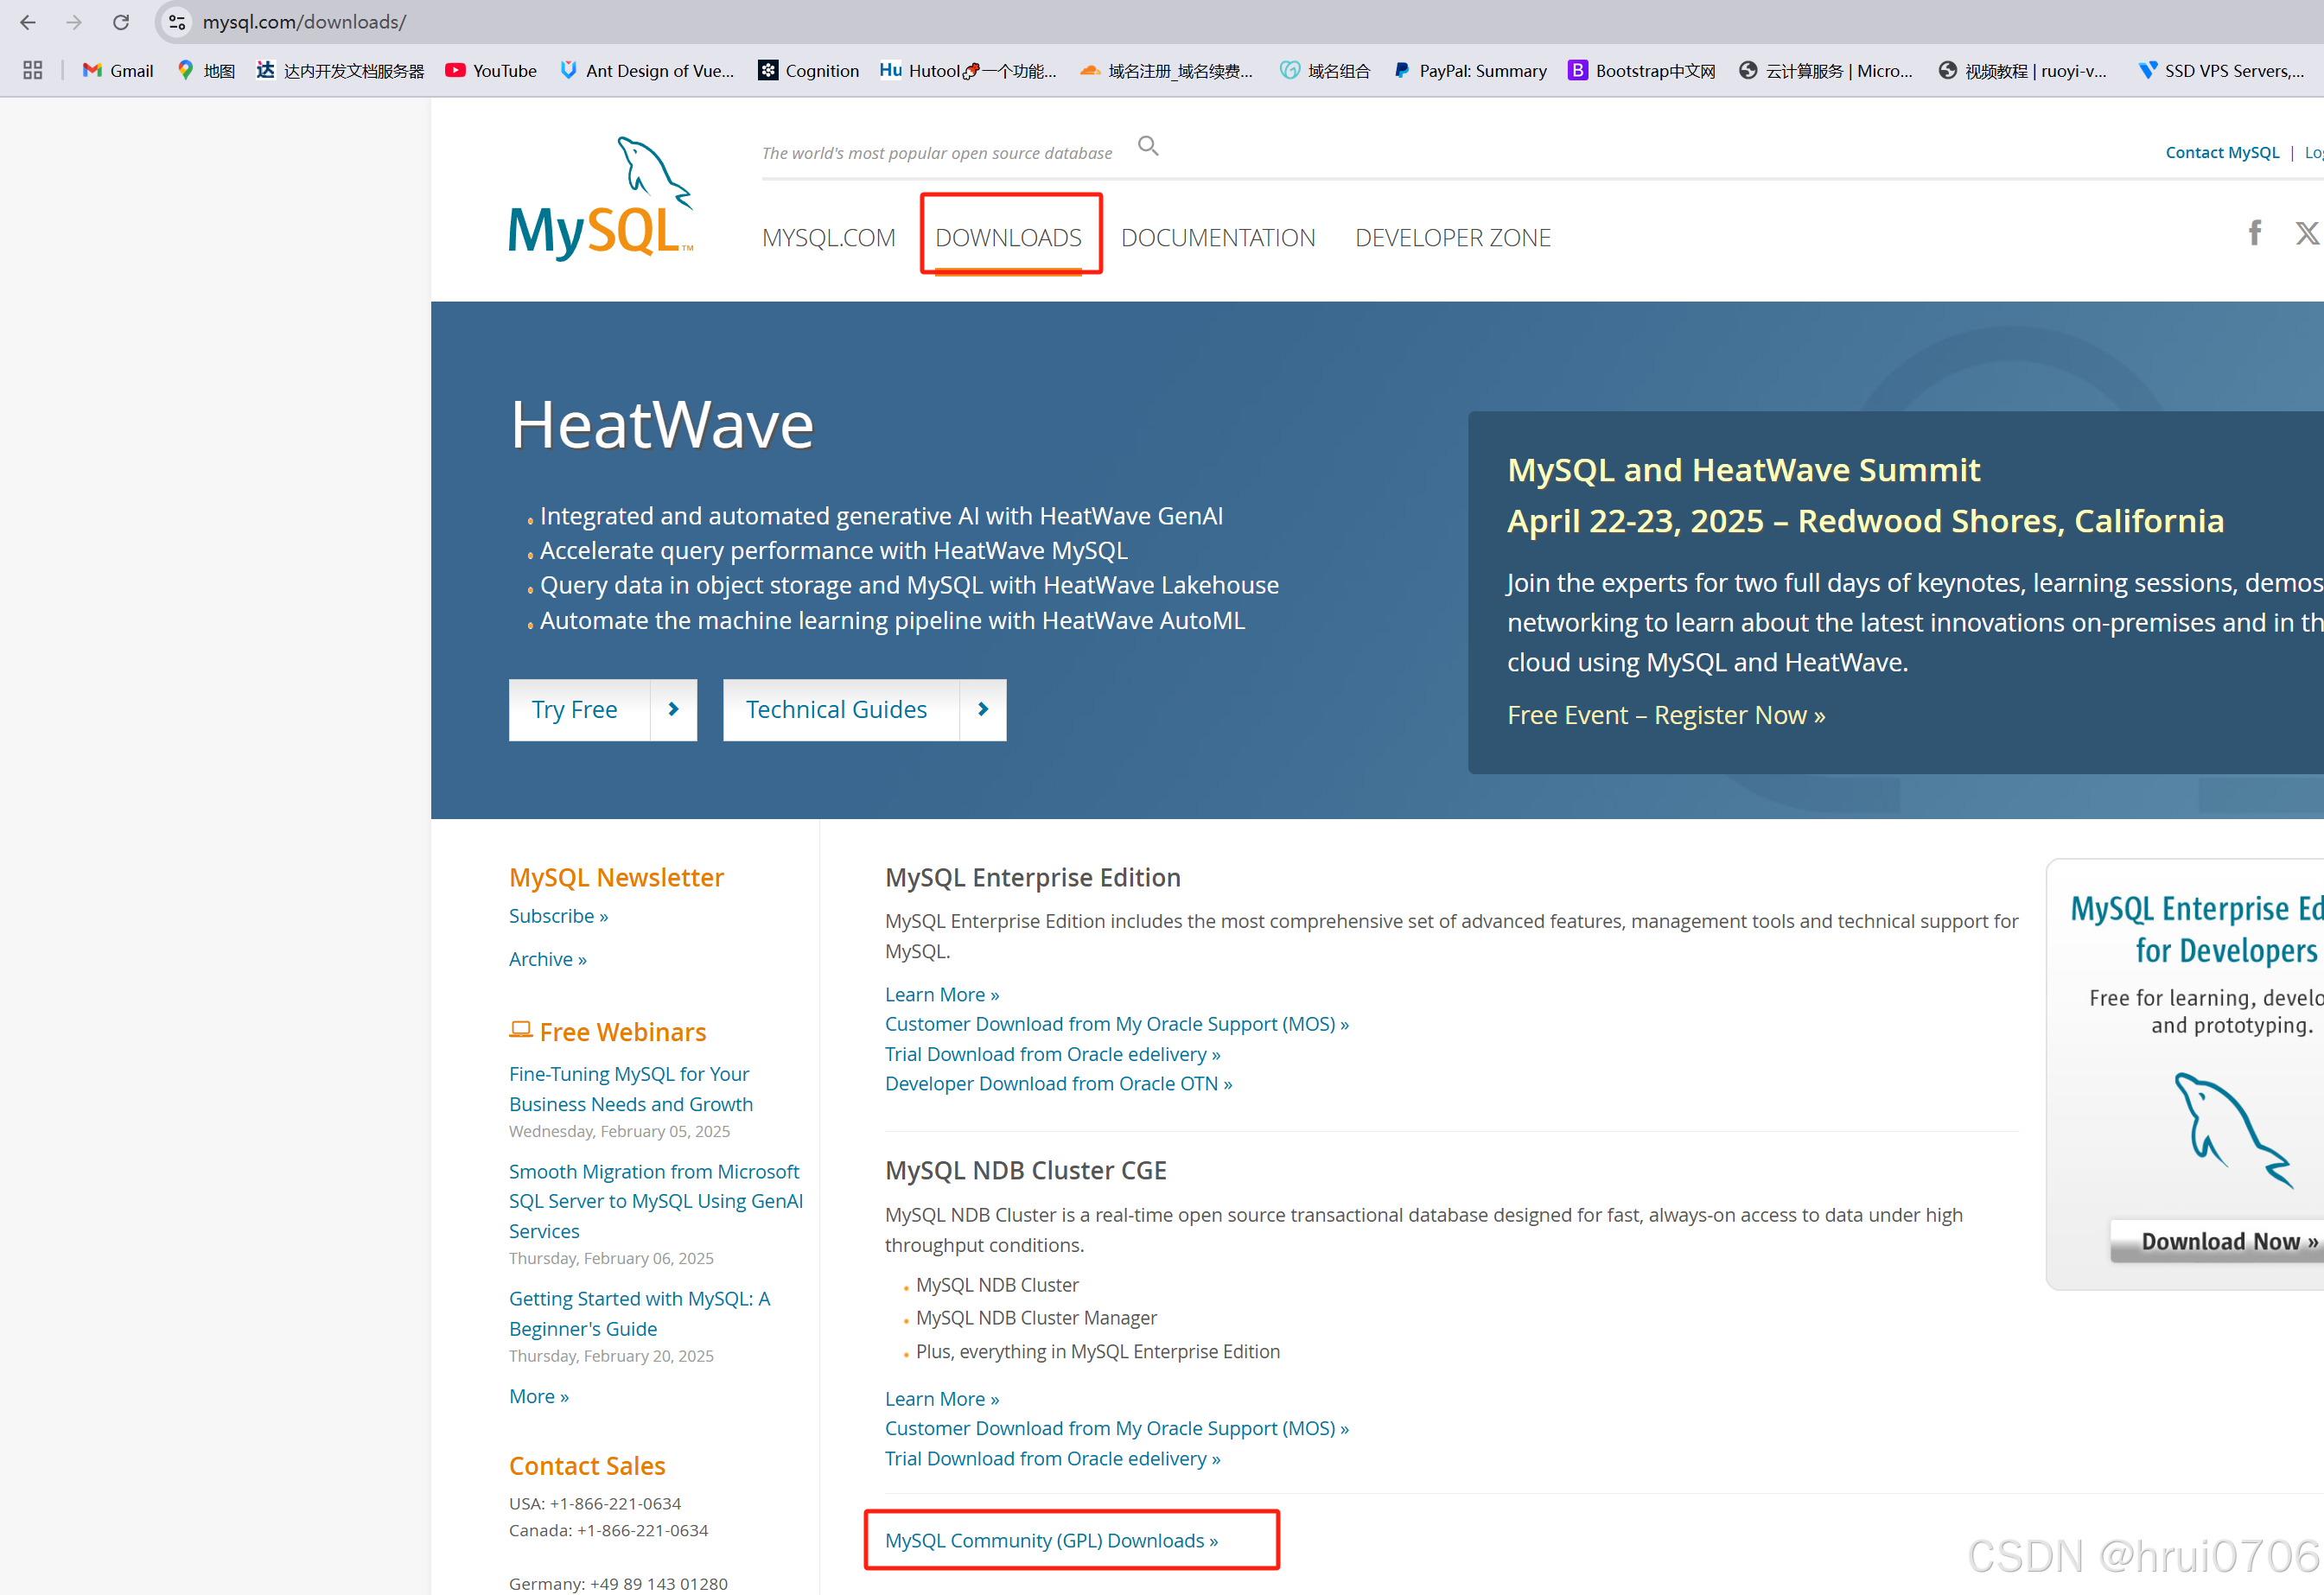The height and width of the screenshot is (1595, 2324).
Task: Open the 域名注册 bookmark
Action: [x=1166, y=70]
